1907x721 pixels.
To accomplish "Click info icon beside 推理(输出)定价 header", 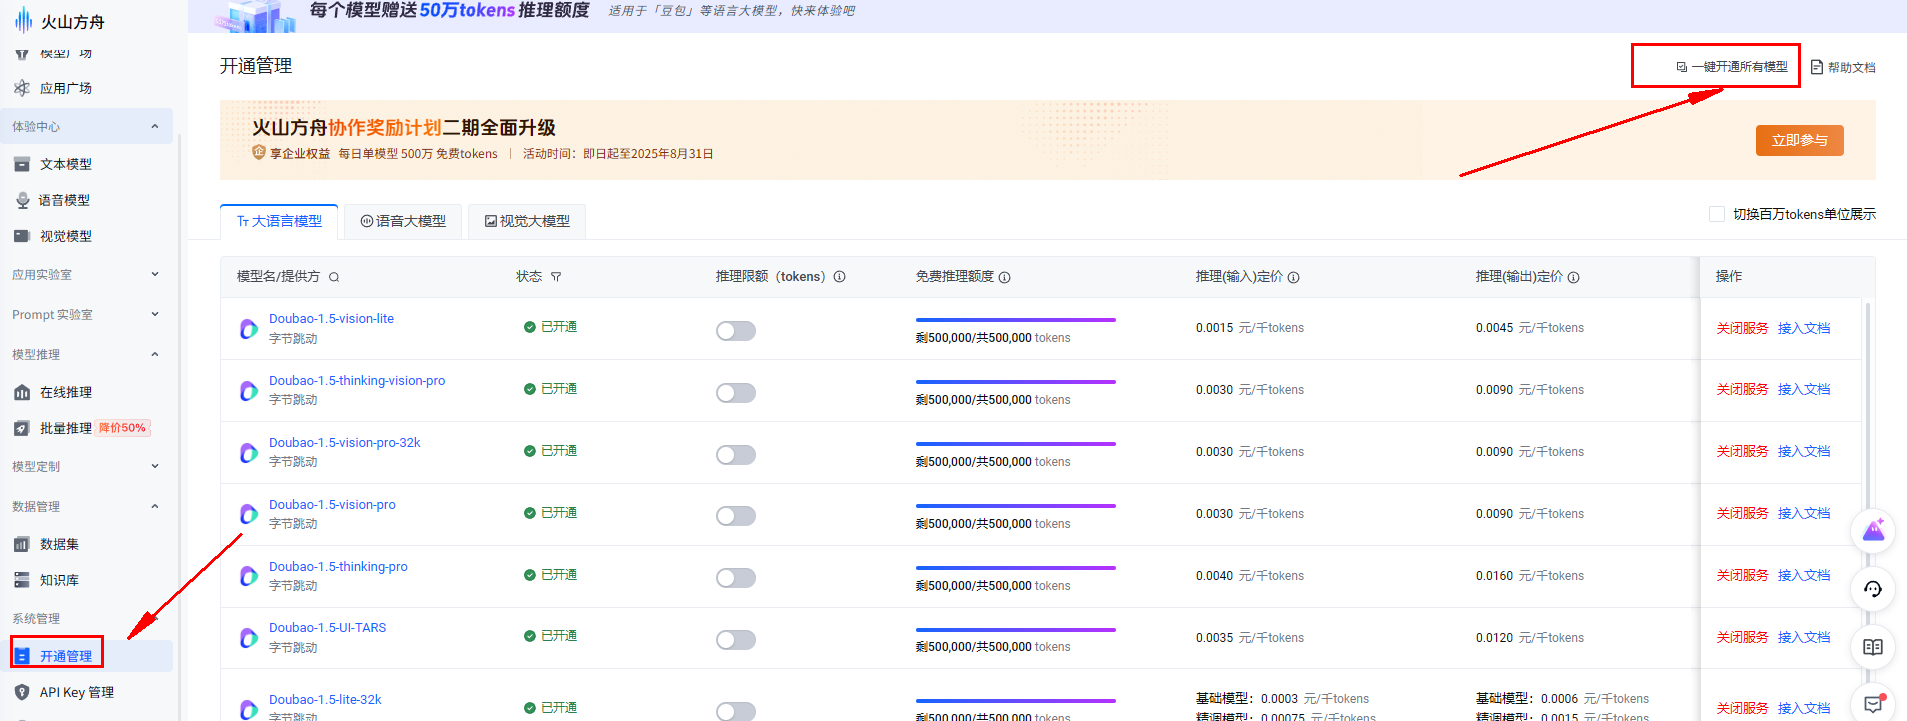I will tap(1574, 277).
